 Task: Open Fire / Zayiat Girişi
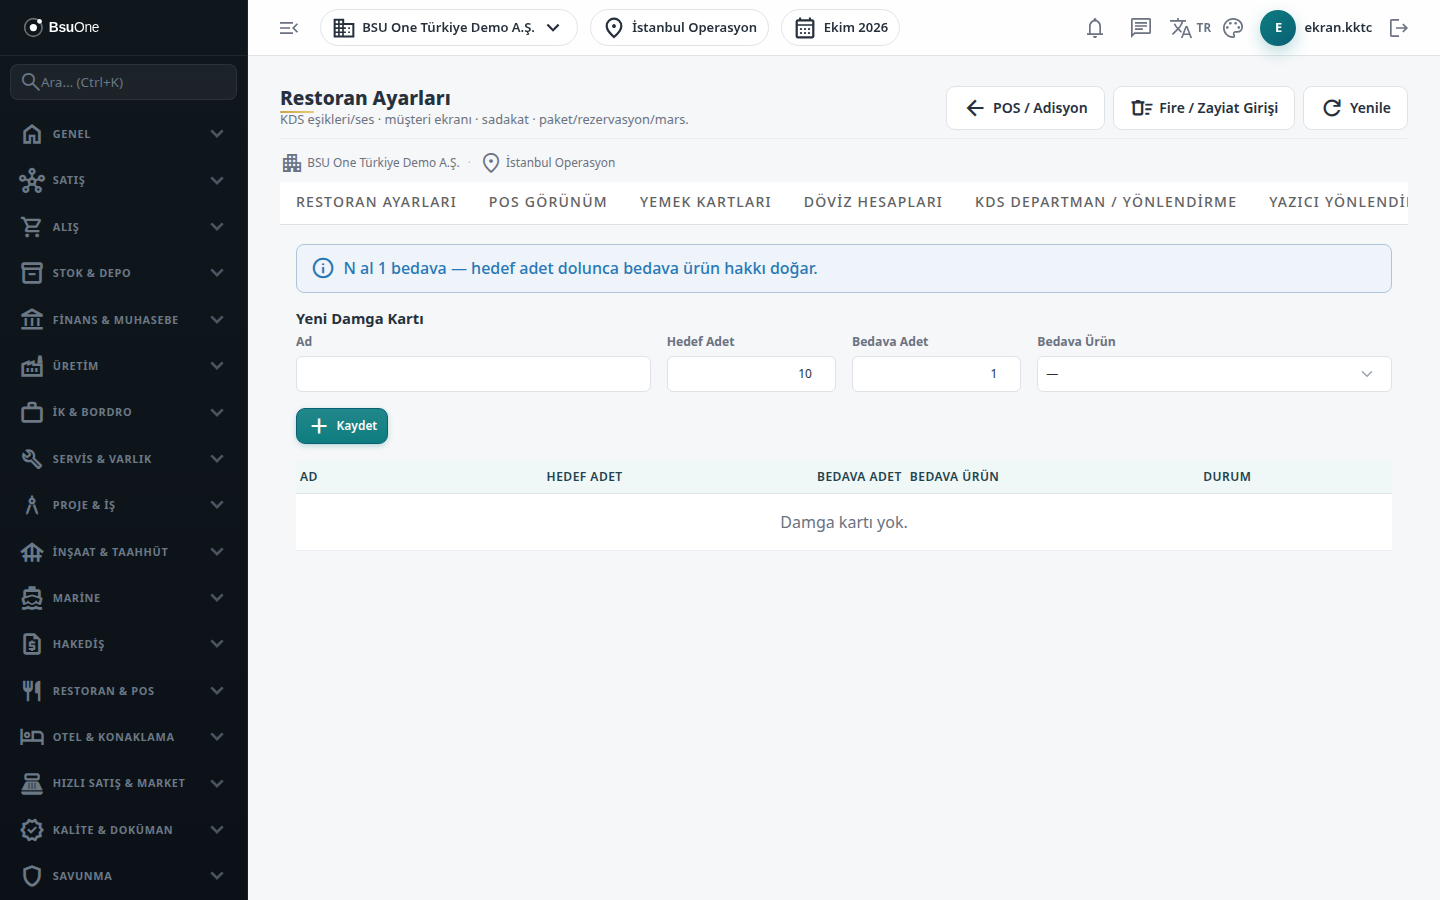pos(1204,108)
